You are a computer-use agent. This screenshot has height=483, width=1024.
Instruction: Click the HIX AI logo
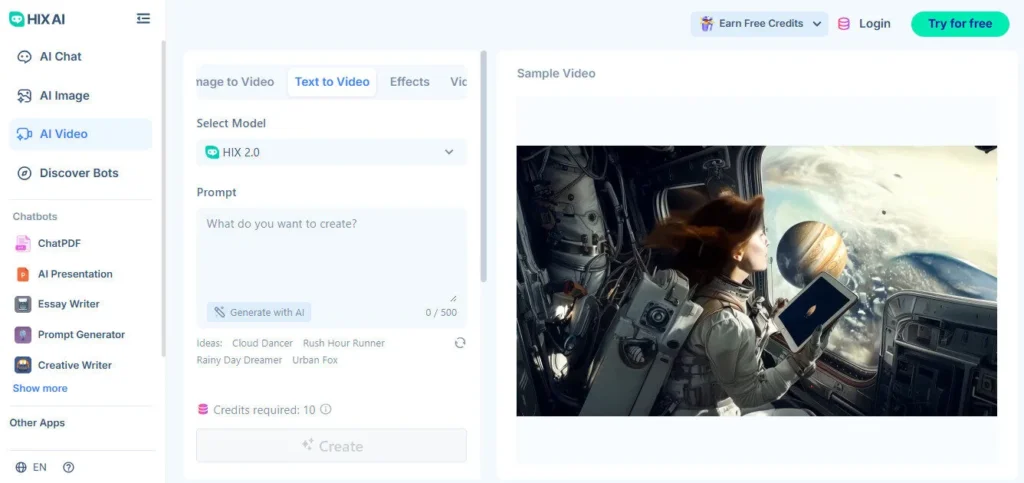pos(37,19)
